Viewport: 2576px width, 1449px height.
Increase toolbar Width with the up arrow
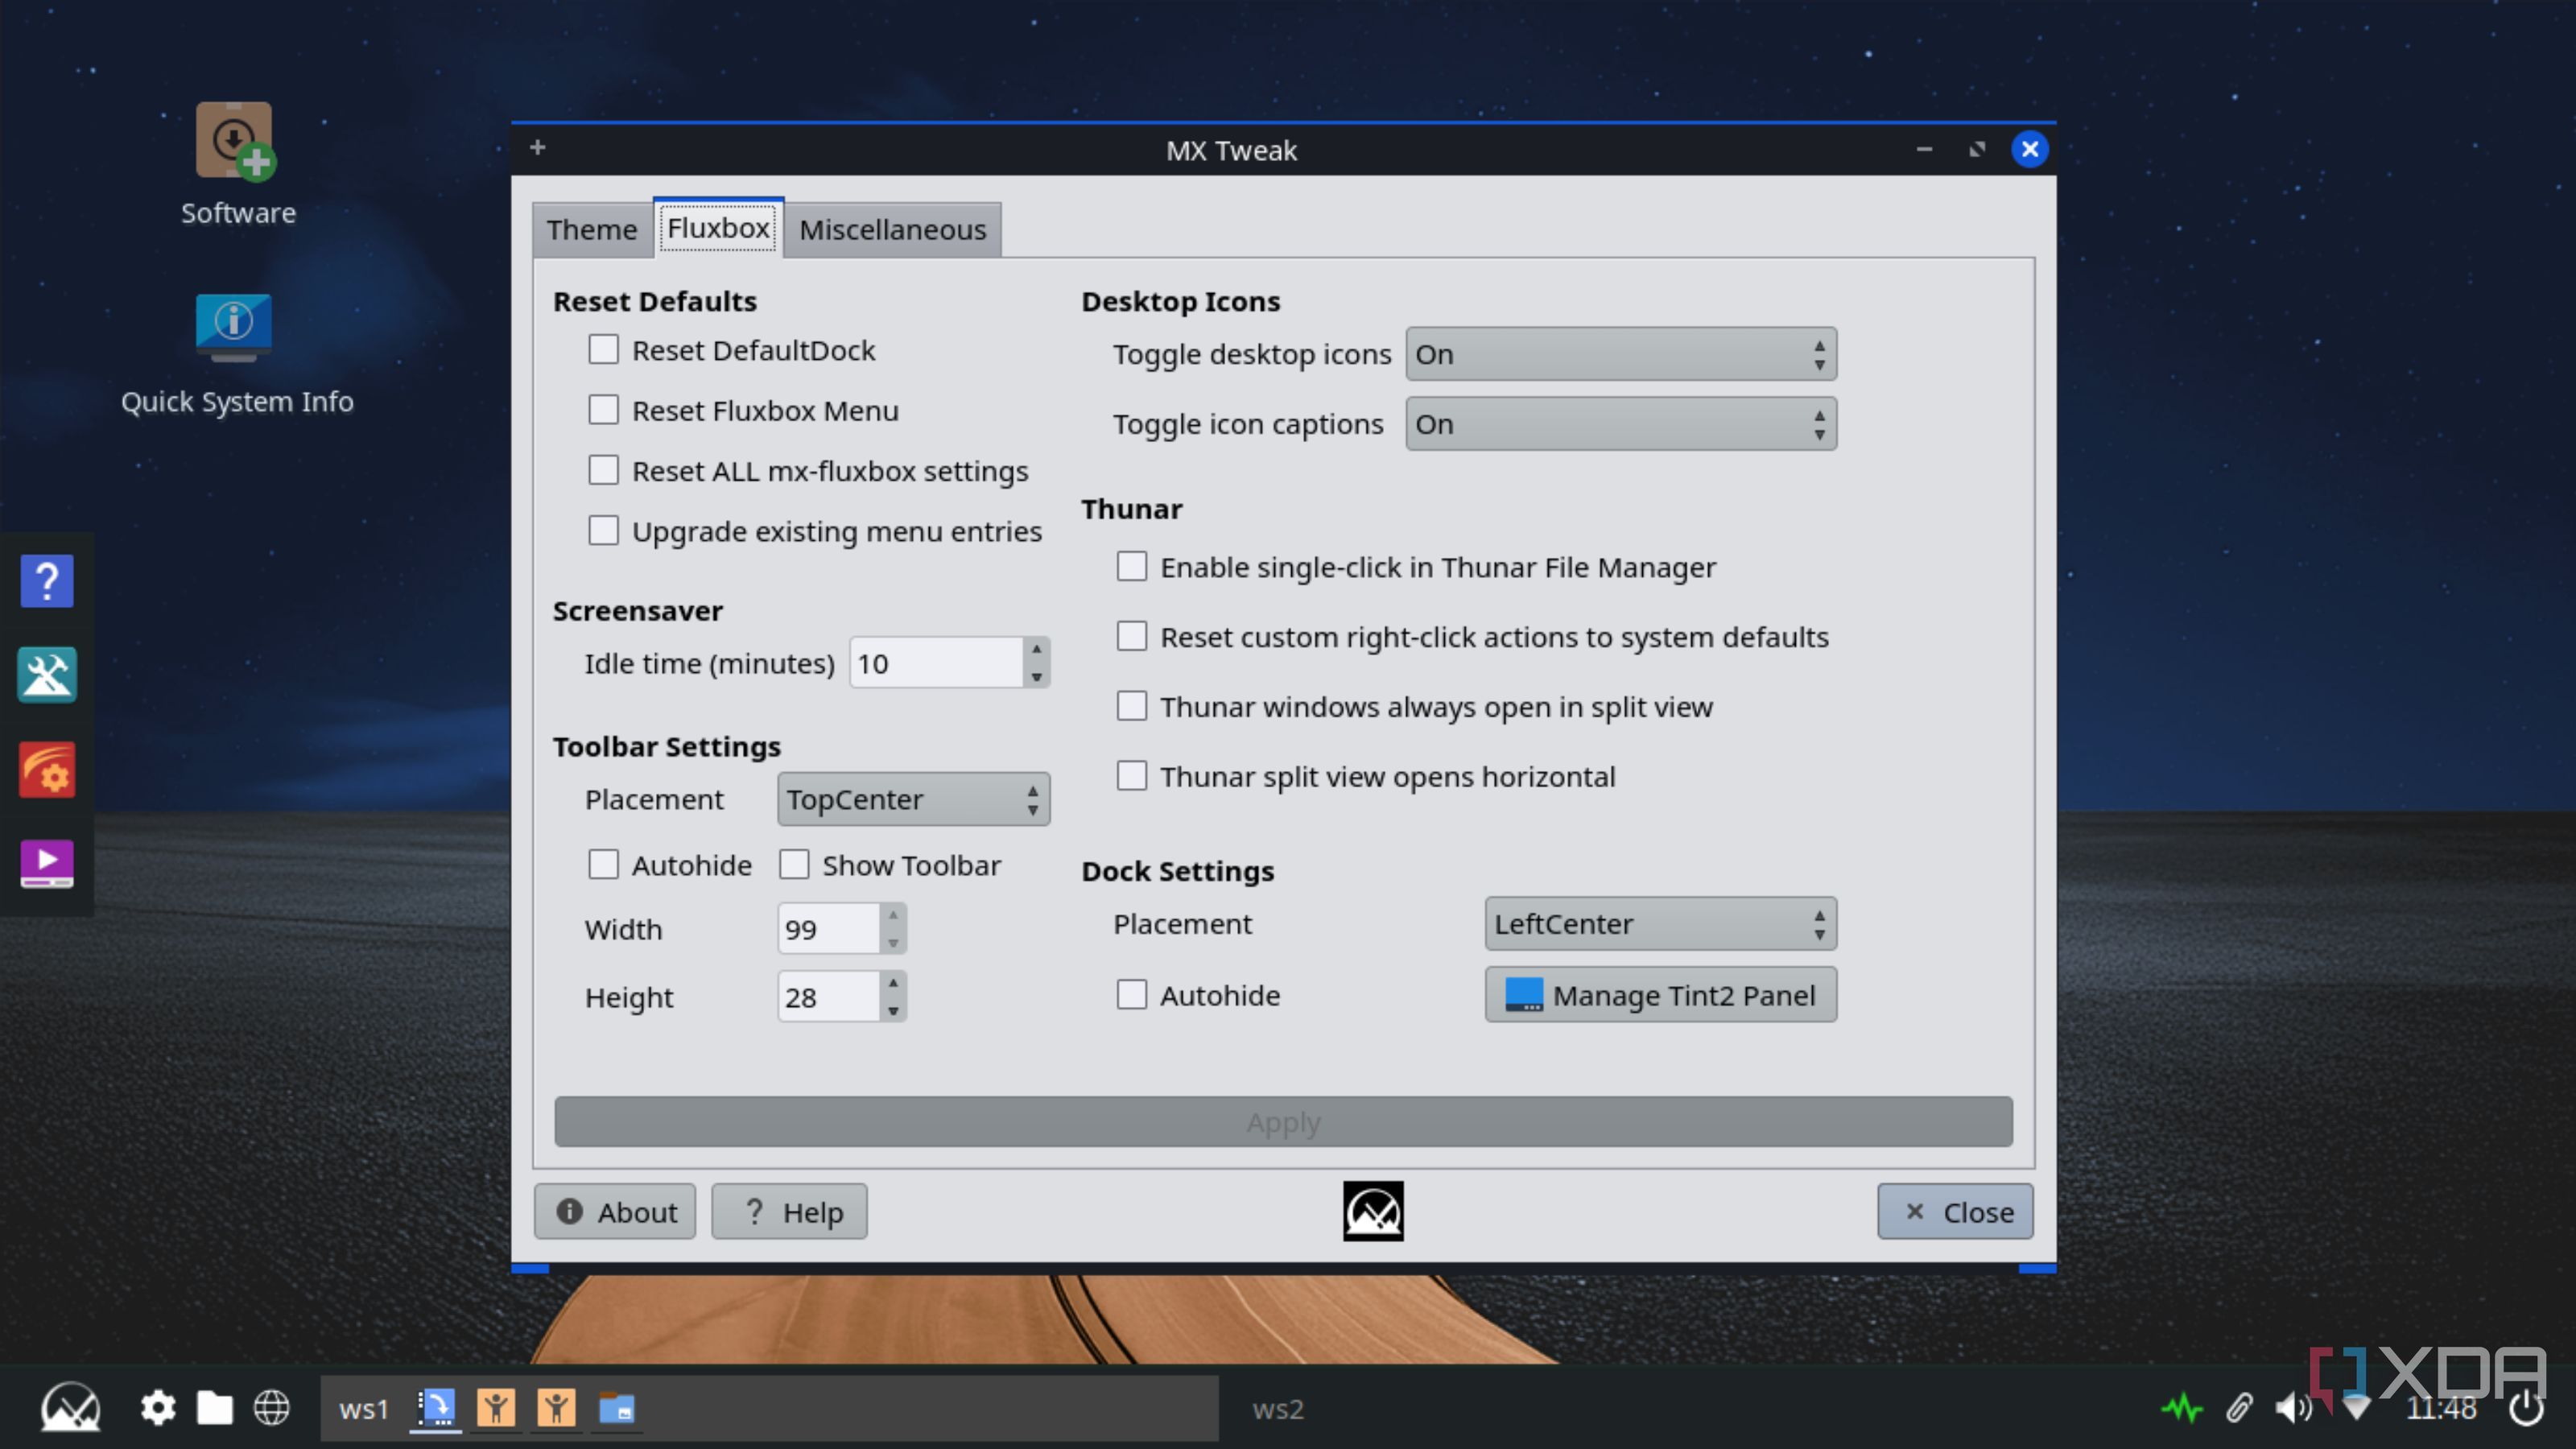click(893, 915)
